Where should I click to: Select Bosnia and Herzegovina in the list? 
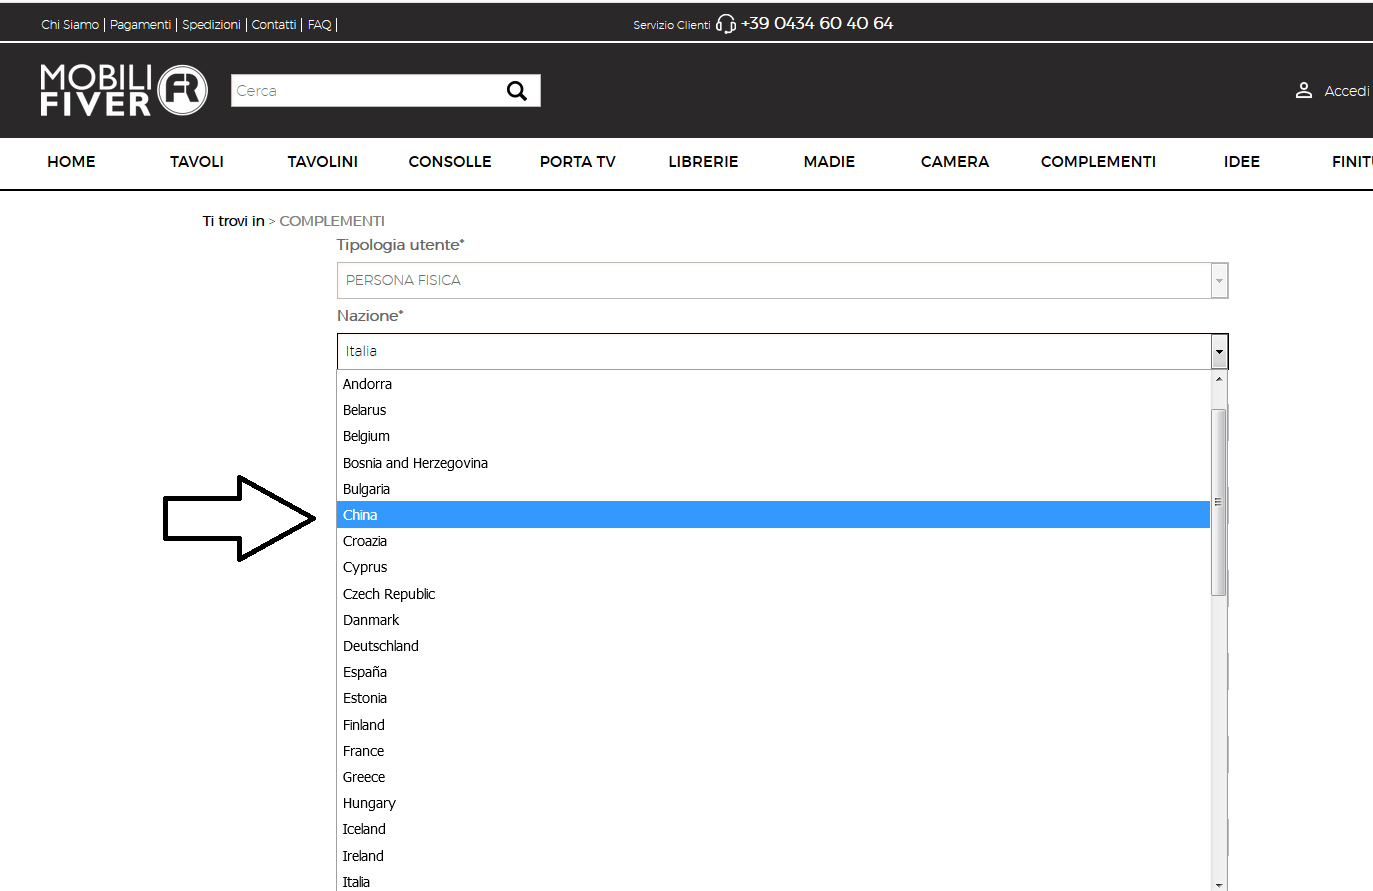774,463
